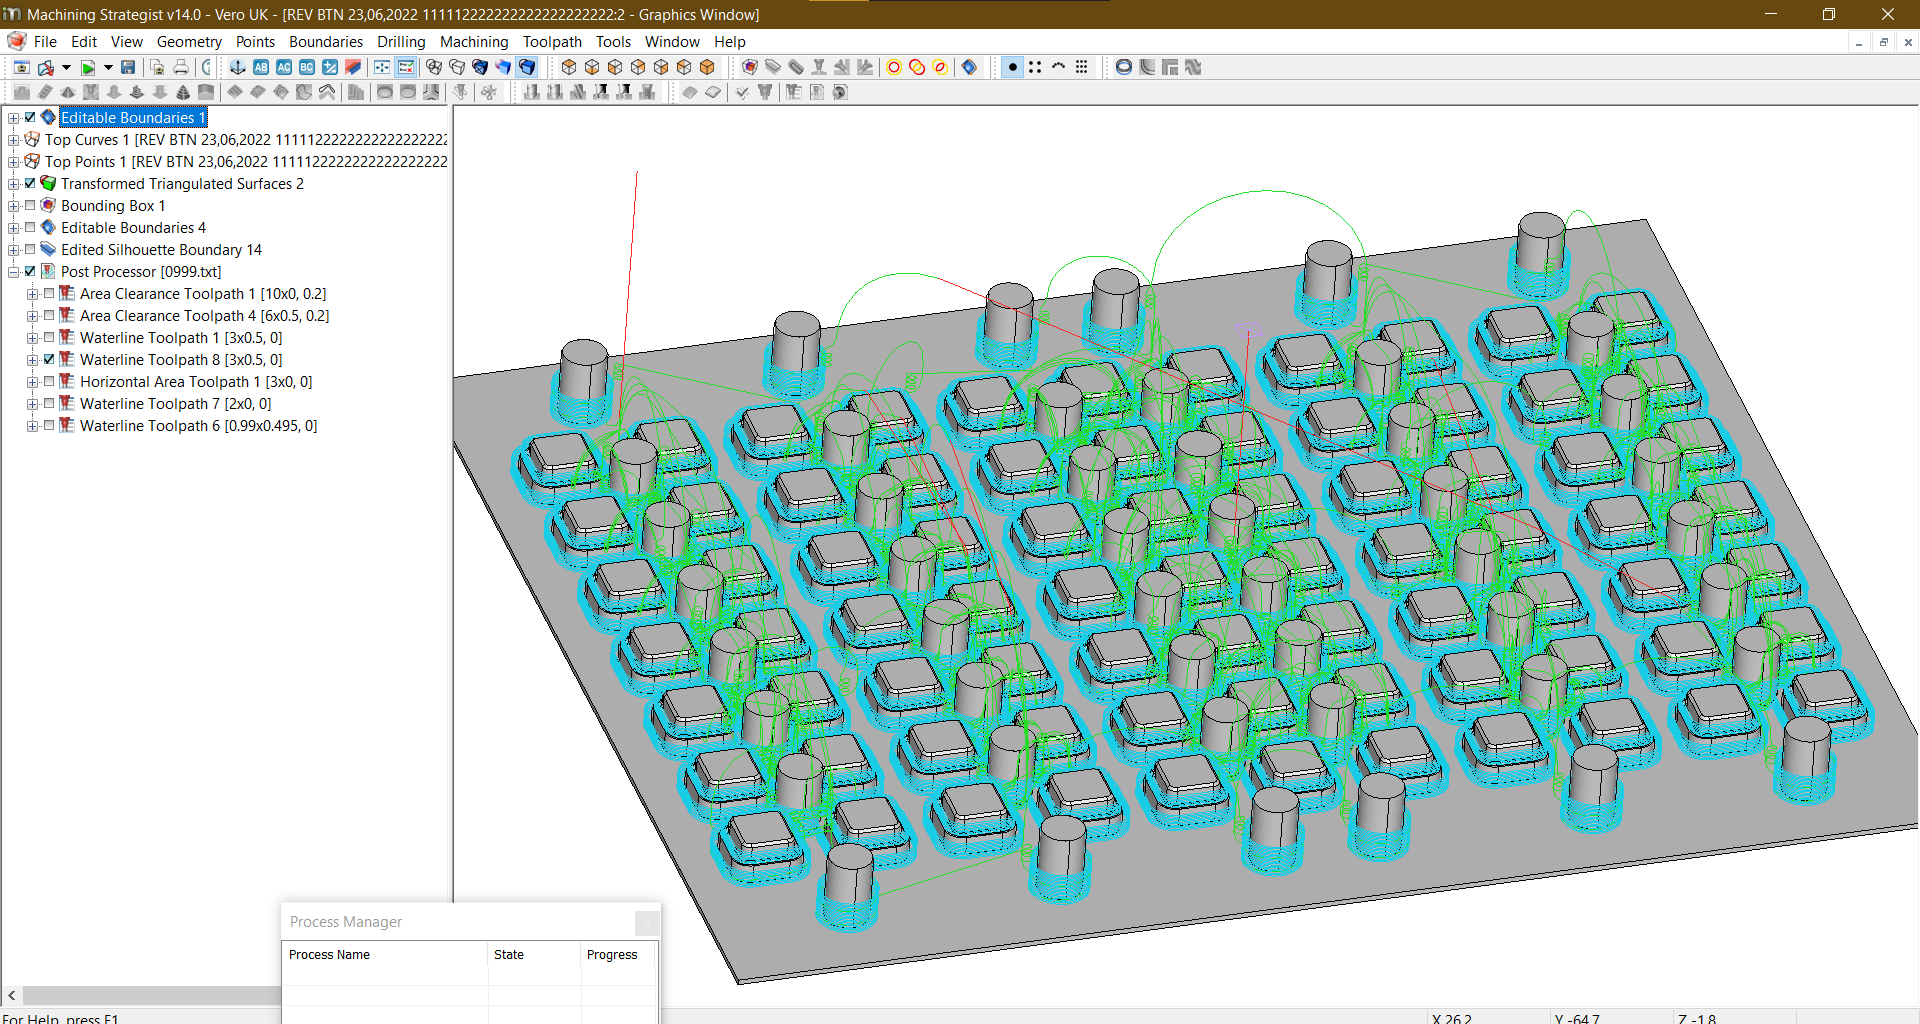Open the Toolpath menu
The height and width of the screenshot is (1024, 1920).
pyautogui.click(x=552, y=41)
